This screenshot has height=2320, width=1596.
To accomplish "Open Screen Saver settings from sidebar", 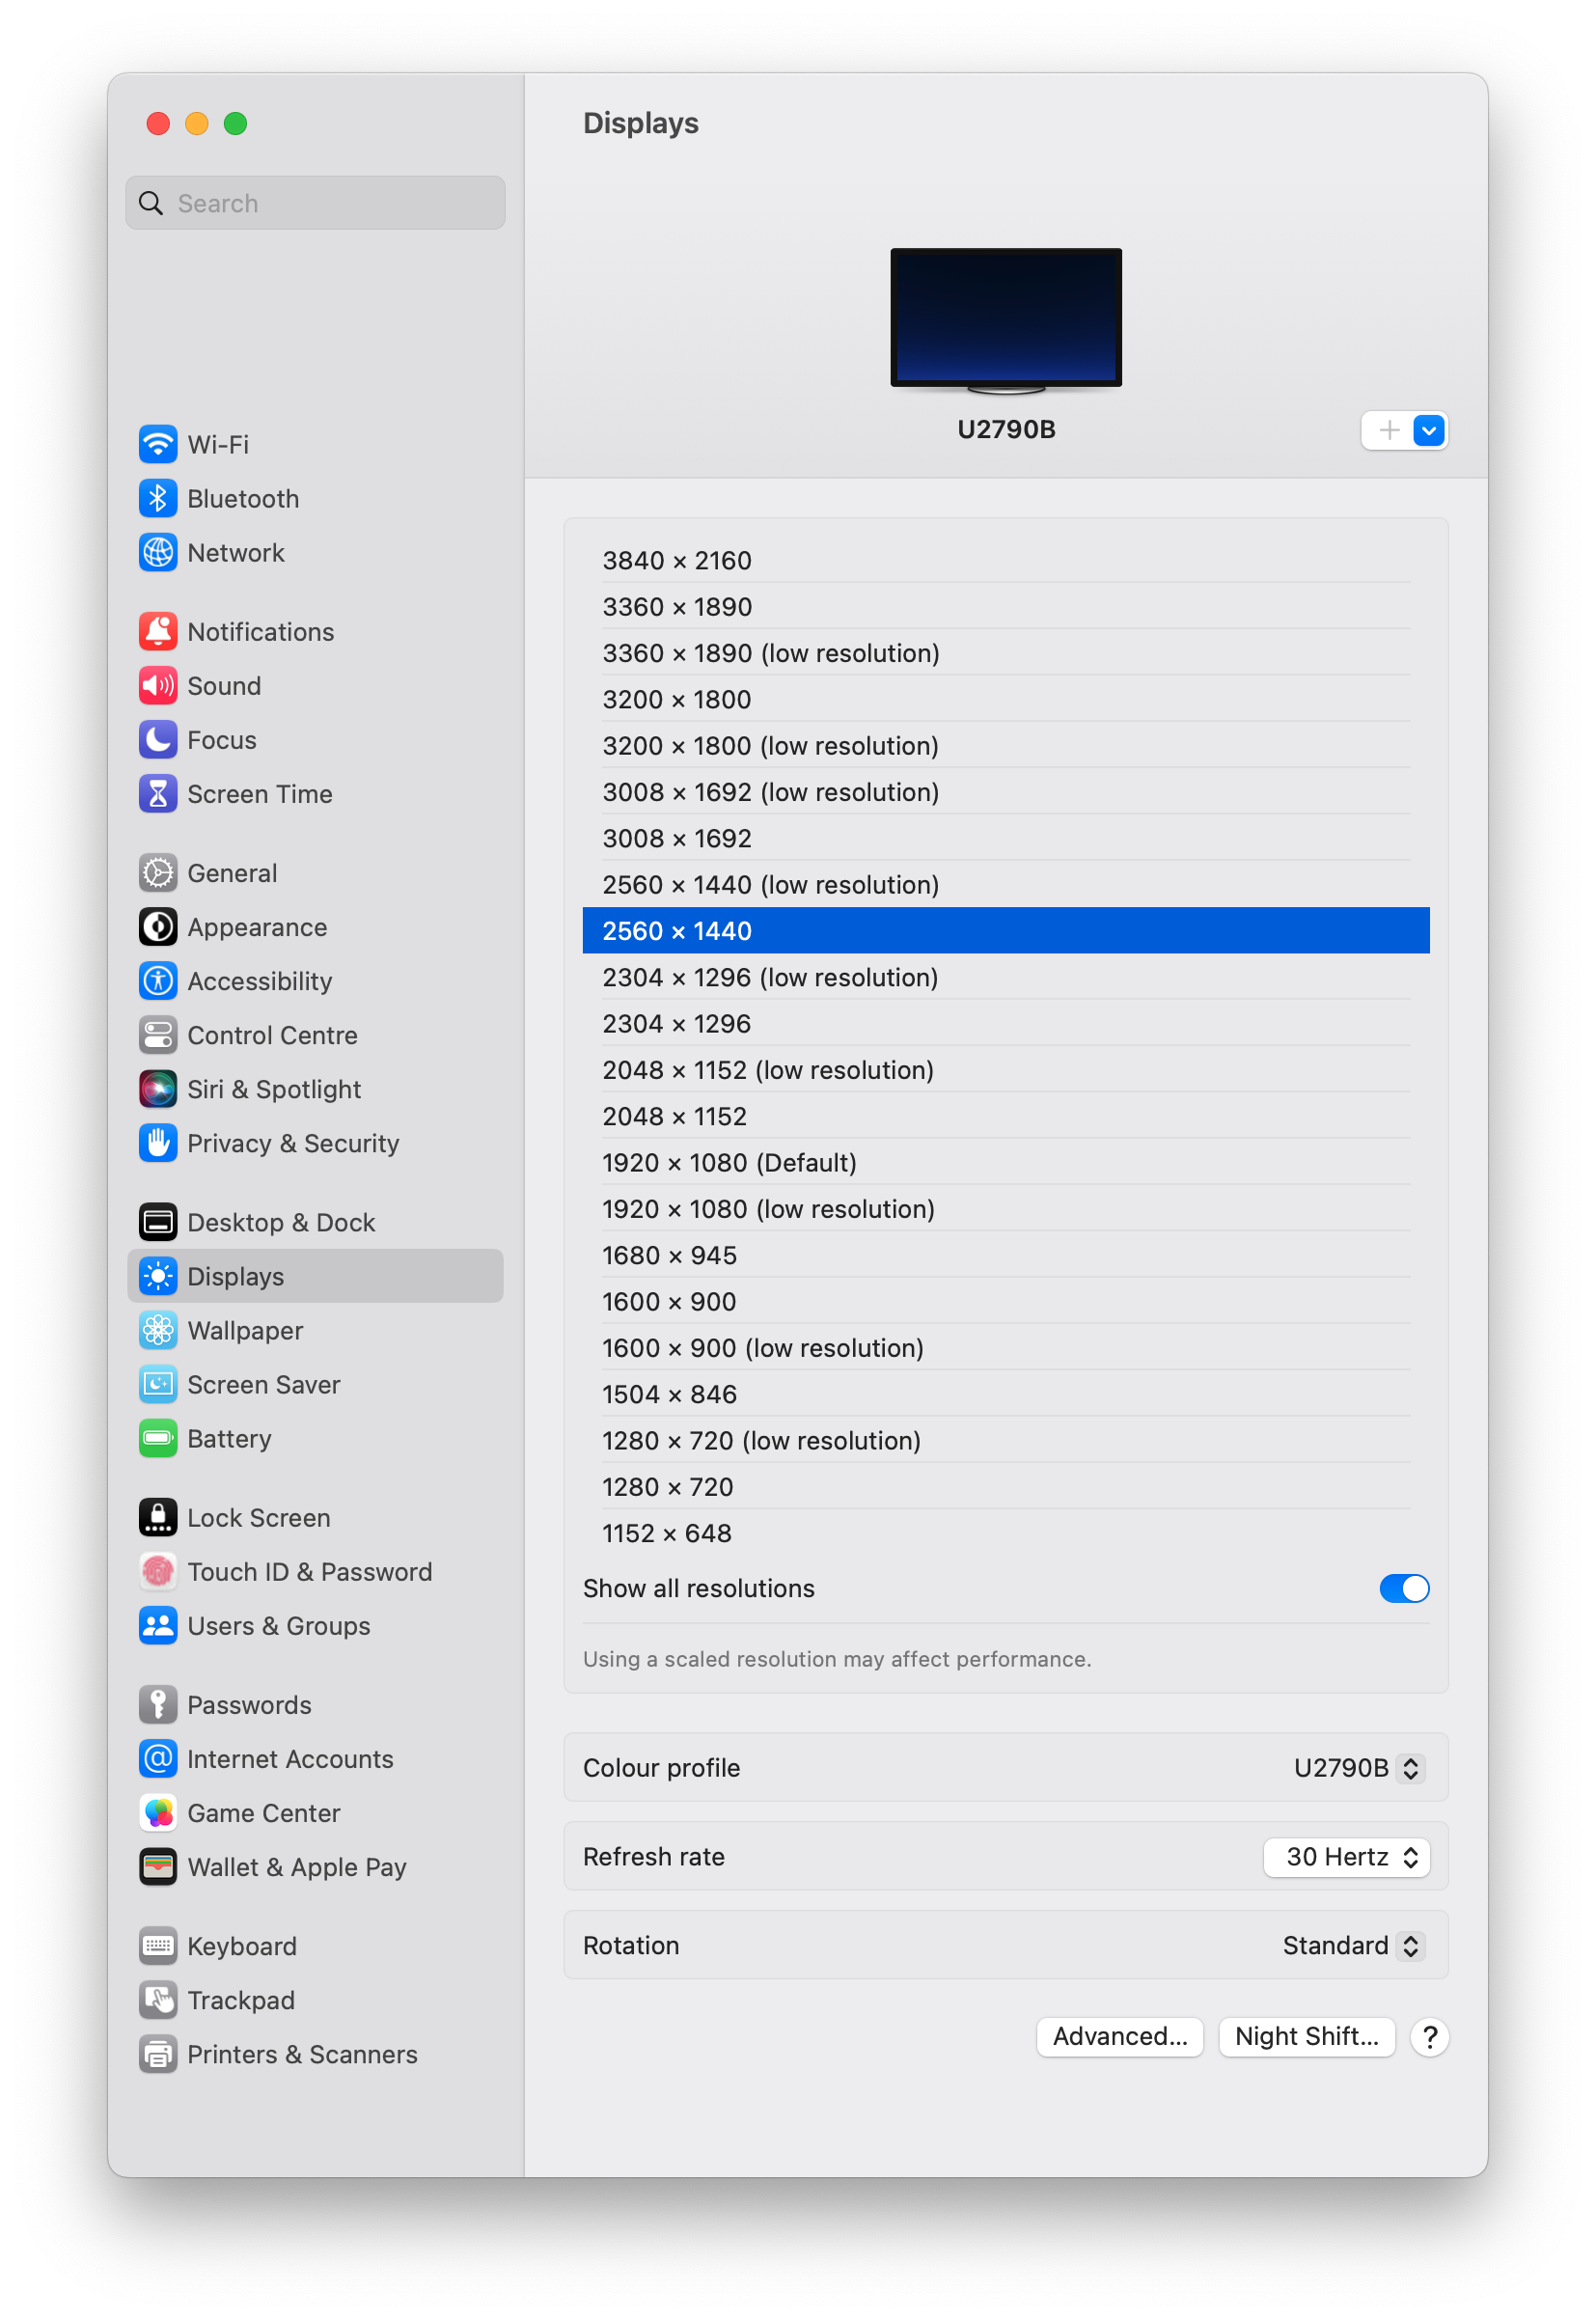I will coord(263,1384).
